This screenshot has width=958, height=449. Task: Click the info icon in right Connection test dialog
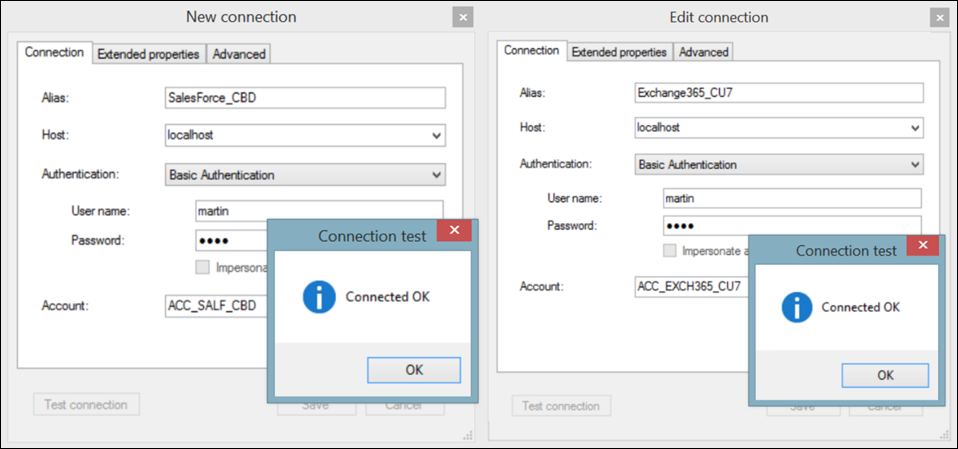(797, 307)
